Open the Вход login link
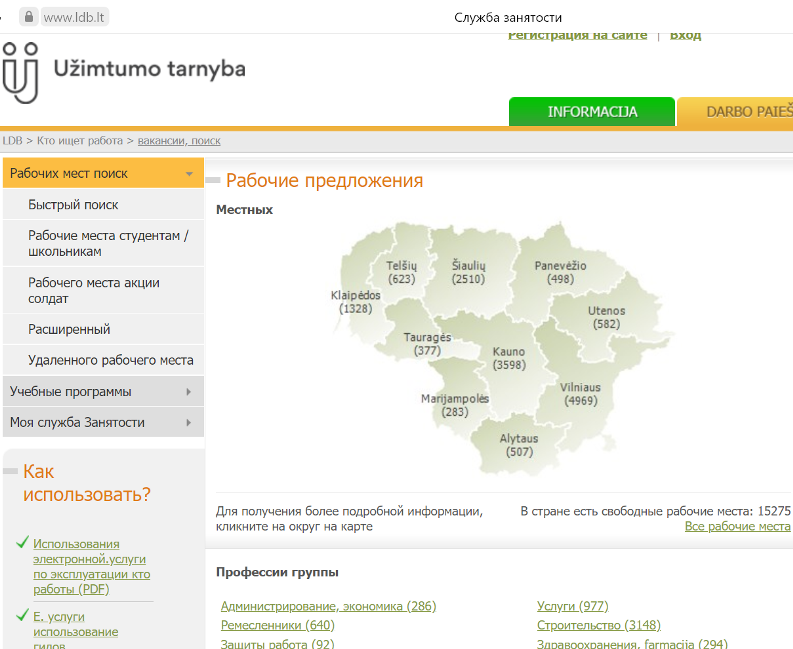Image resolution: width=793 pixels, height=649 pixels. [x=685, y=35]
